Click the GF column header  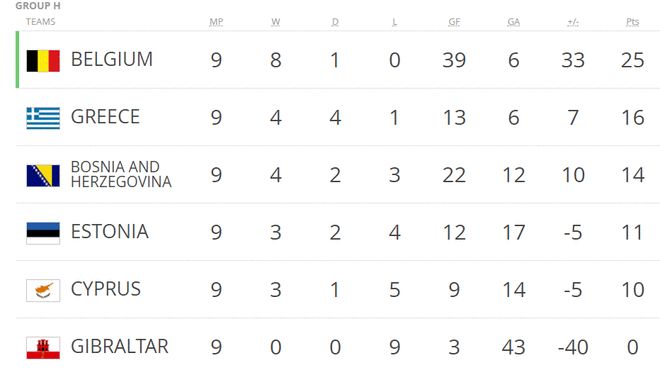(454, 22)
